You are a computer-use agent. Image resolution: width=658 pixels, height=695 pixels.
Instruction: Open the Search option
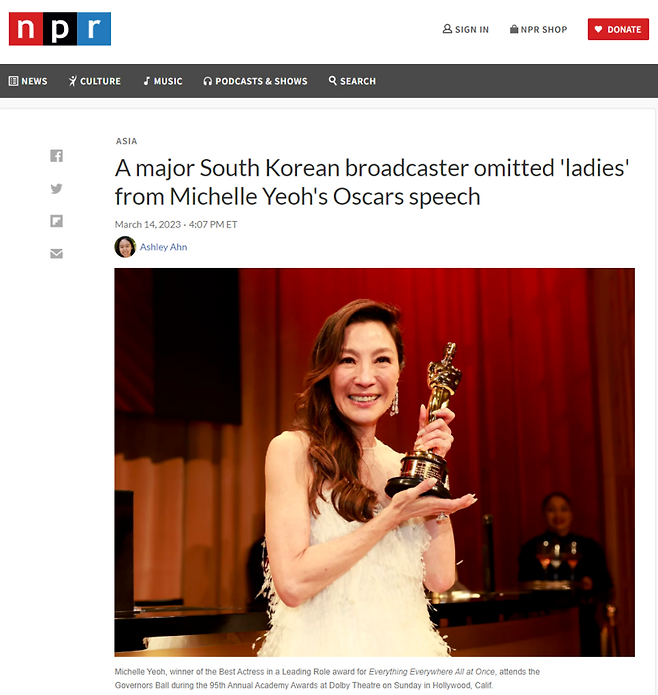pyautogui.click(x=352, y=81)
